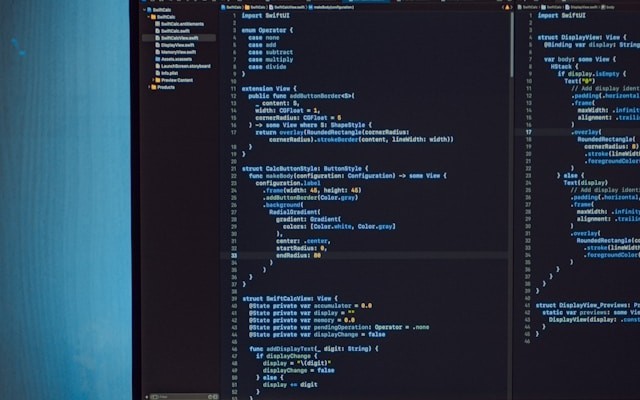Image resolution: width=640 pixels, height=400 pixels.
Task: Click 'struct DisplayView_Previews' line in right editor
Action: (587, 305)
